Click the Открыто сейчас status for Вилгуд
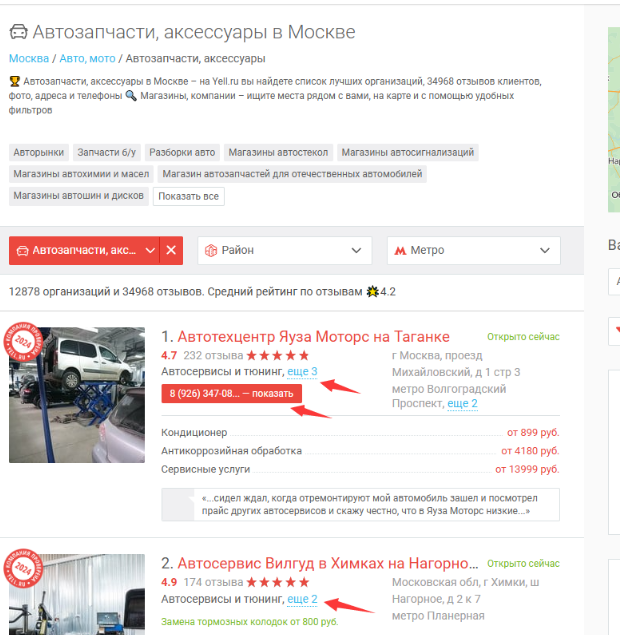This screenshot has width=629, height=635. 523,564
